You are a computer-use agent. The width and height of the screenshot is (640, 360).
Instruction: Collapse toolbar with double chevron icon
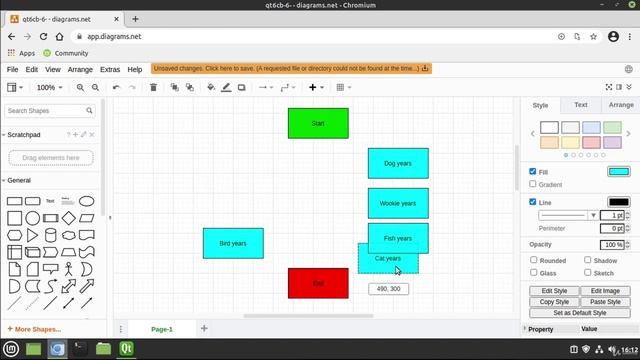pyautogui.click(x=629, y=87)
